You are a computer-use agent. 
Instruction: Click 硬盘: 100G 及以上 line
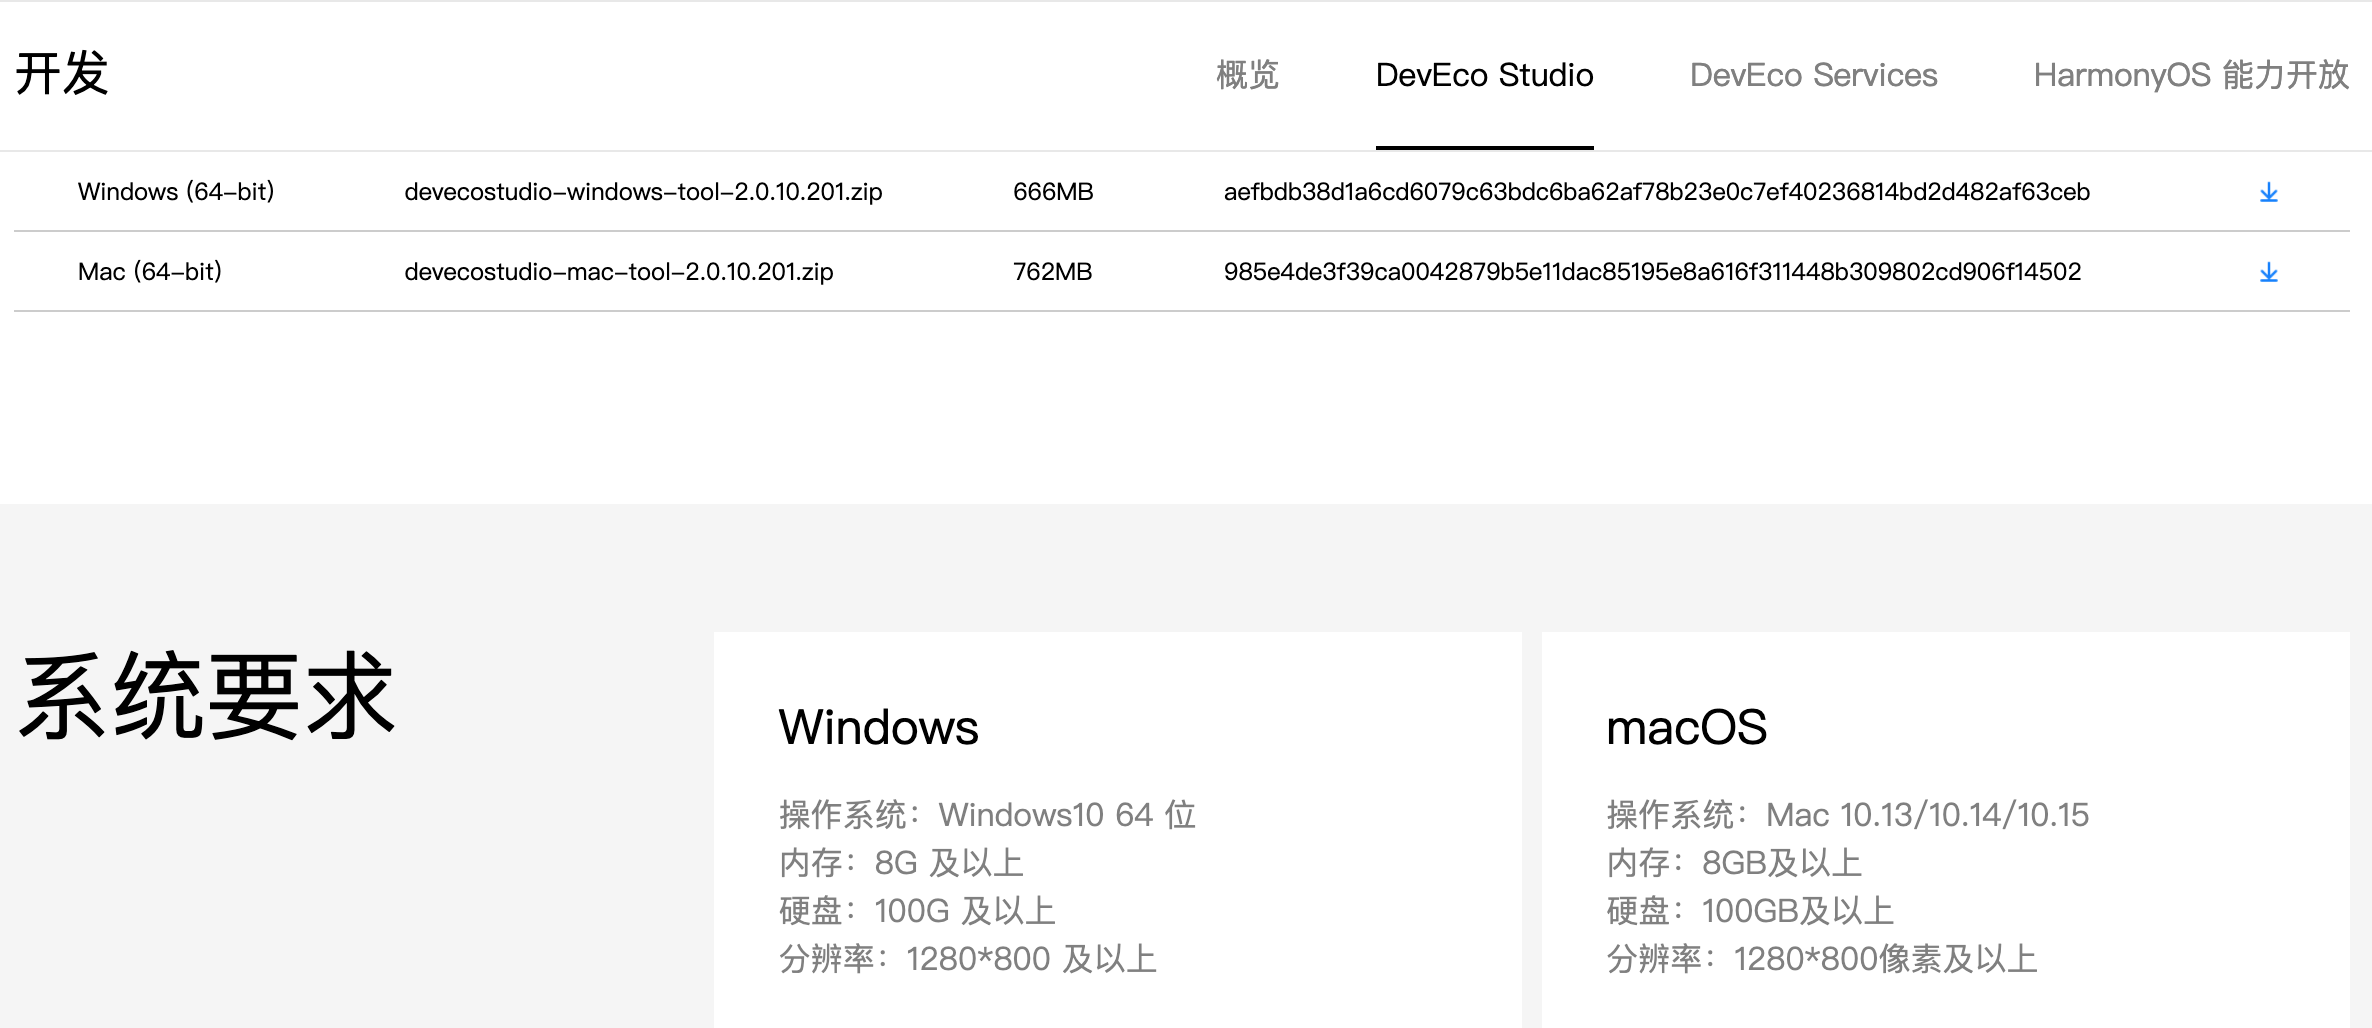click(x=917, y=911)
